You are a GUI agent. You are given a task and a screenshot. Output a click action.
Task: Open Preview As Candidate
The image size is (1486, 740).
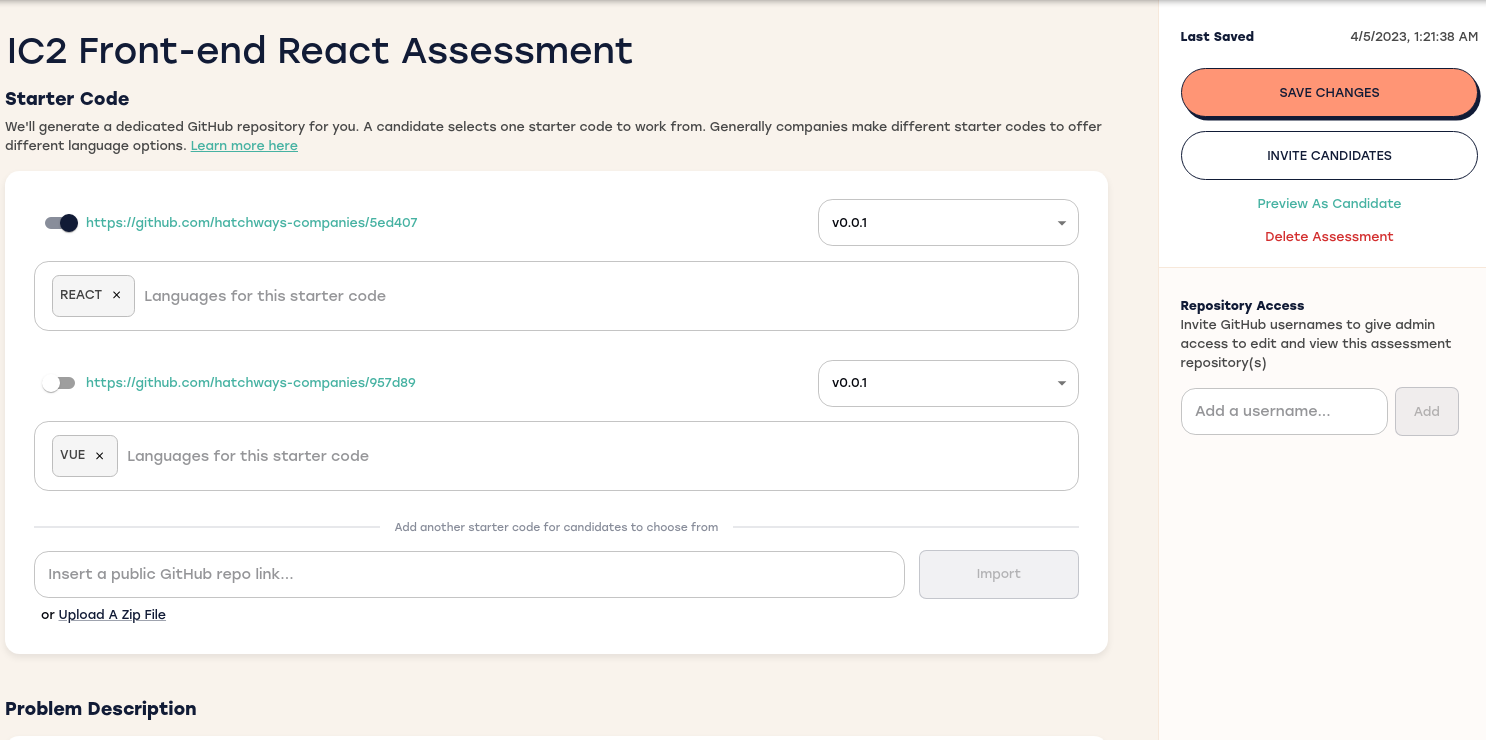pyautogui.click(x=1329, y=203)
